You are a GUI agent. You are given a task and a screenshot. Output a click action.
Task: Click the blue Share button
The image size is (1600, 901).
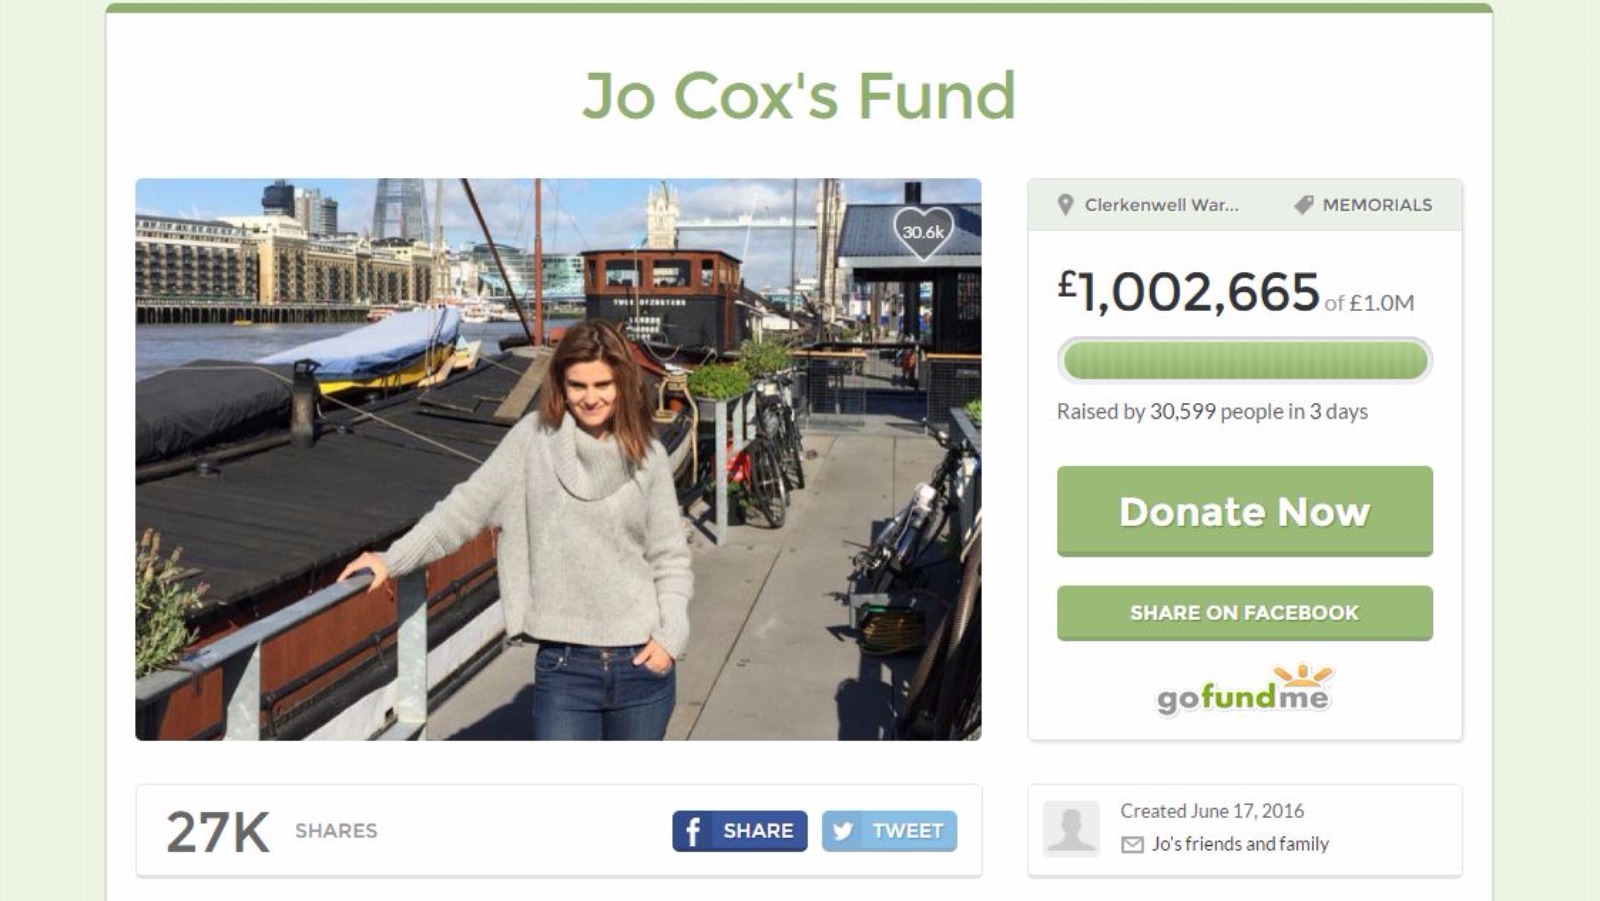739,831
